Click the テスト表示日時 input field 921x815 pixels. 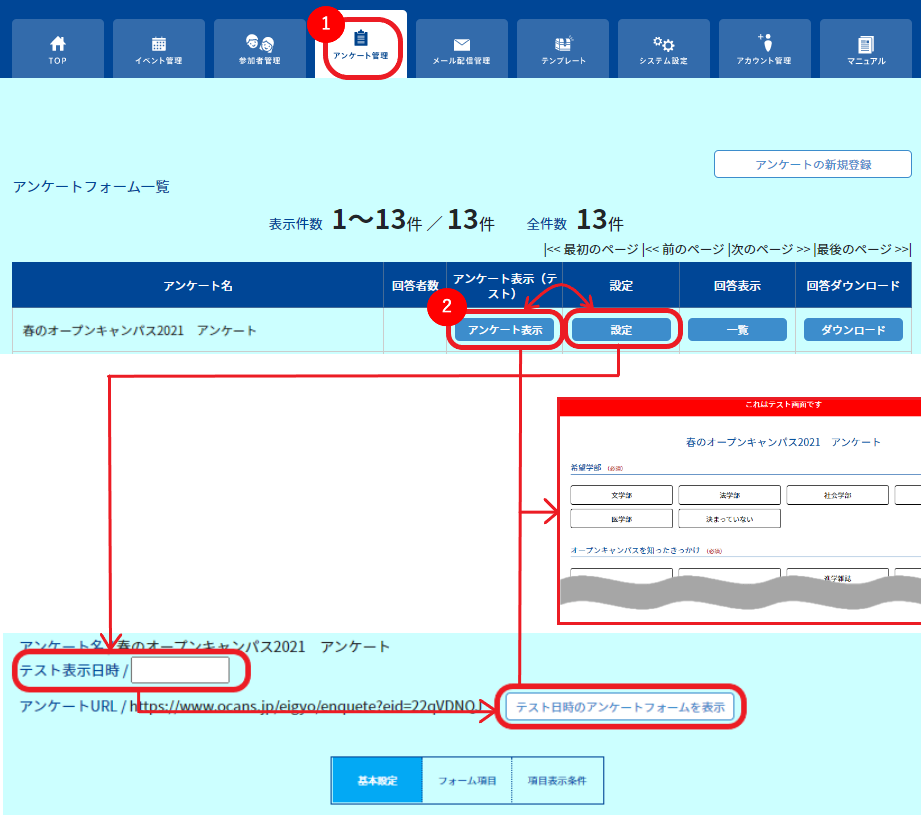[180, 670]
